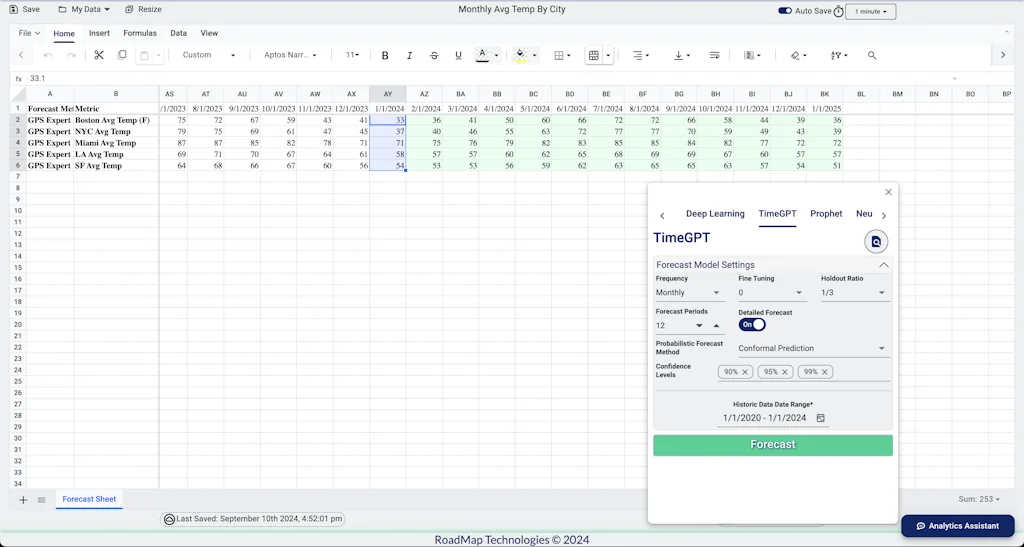Open the Frequency Monthly dropdown

688,293
